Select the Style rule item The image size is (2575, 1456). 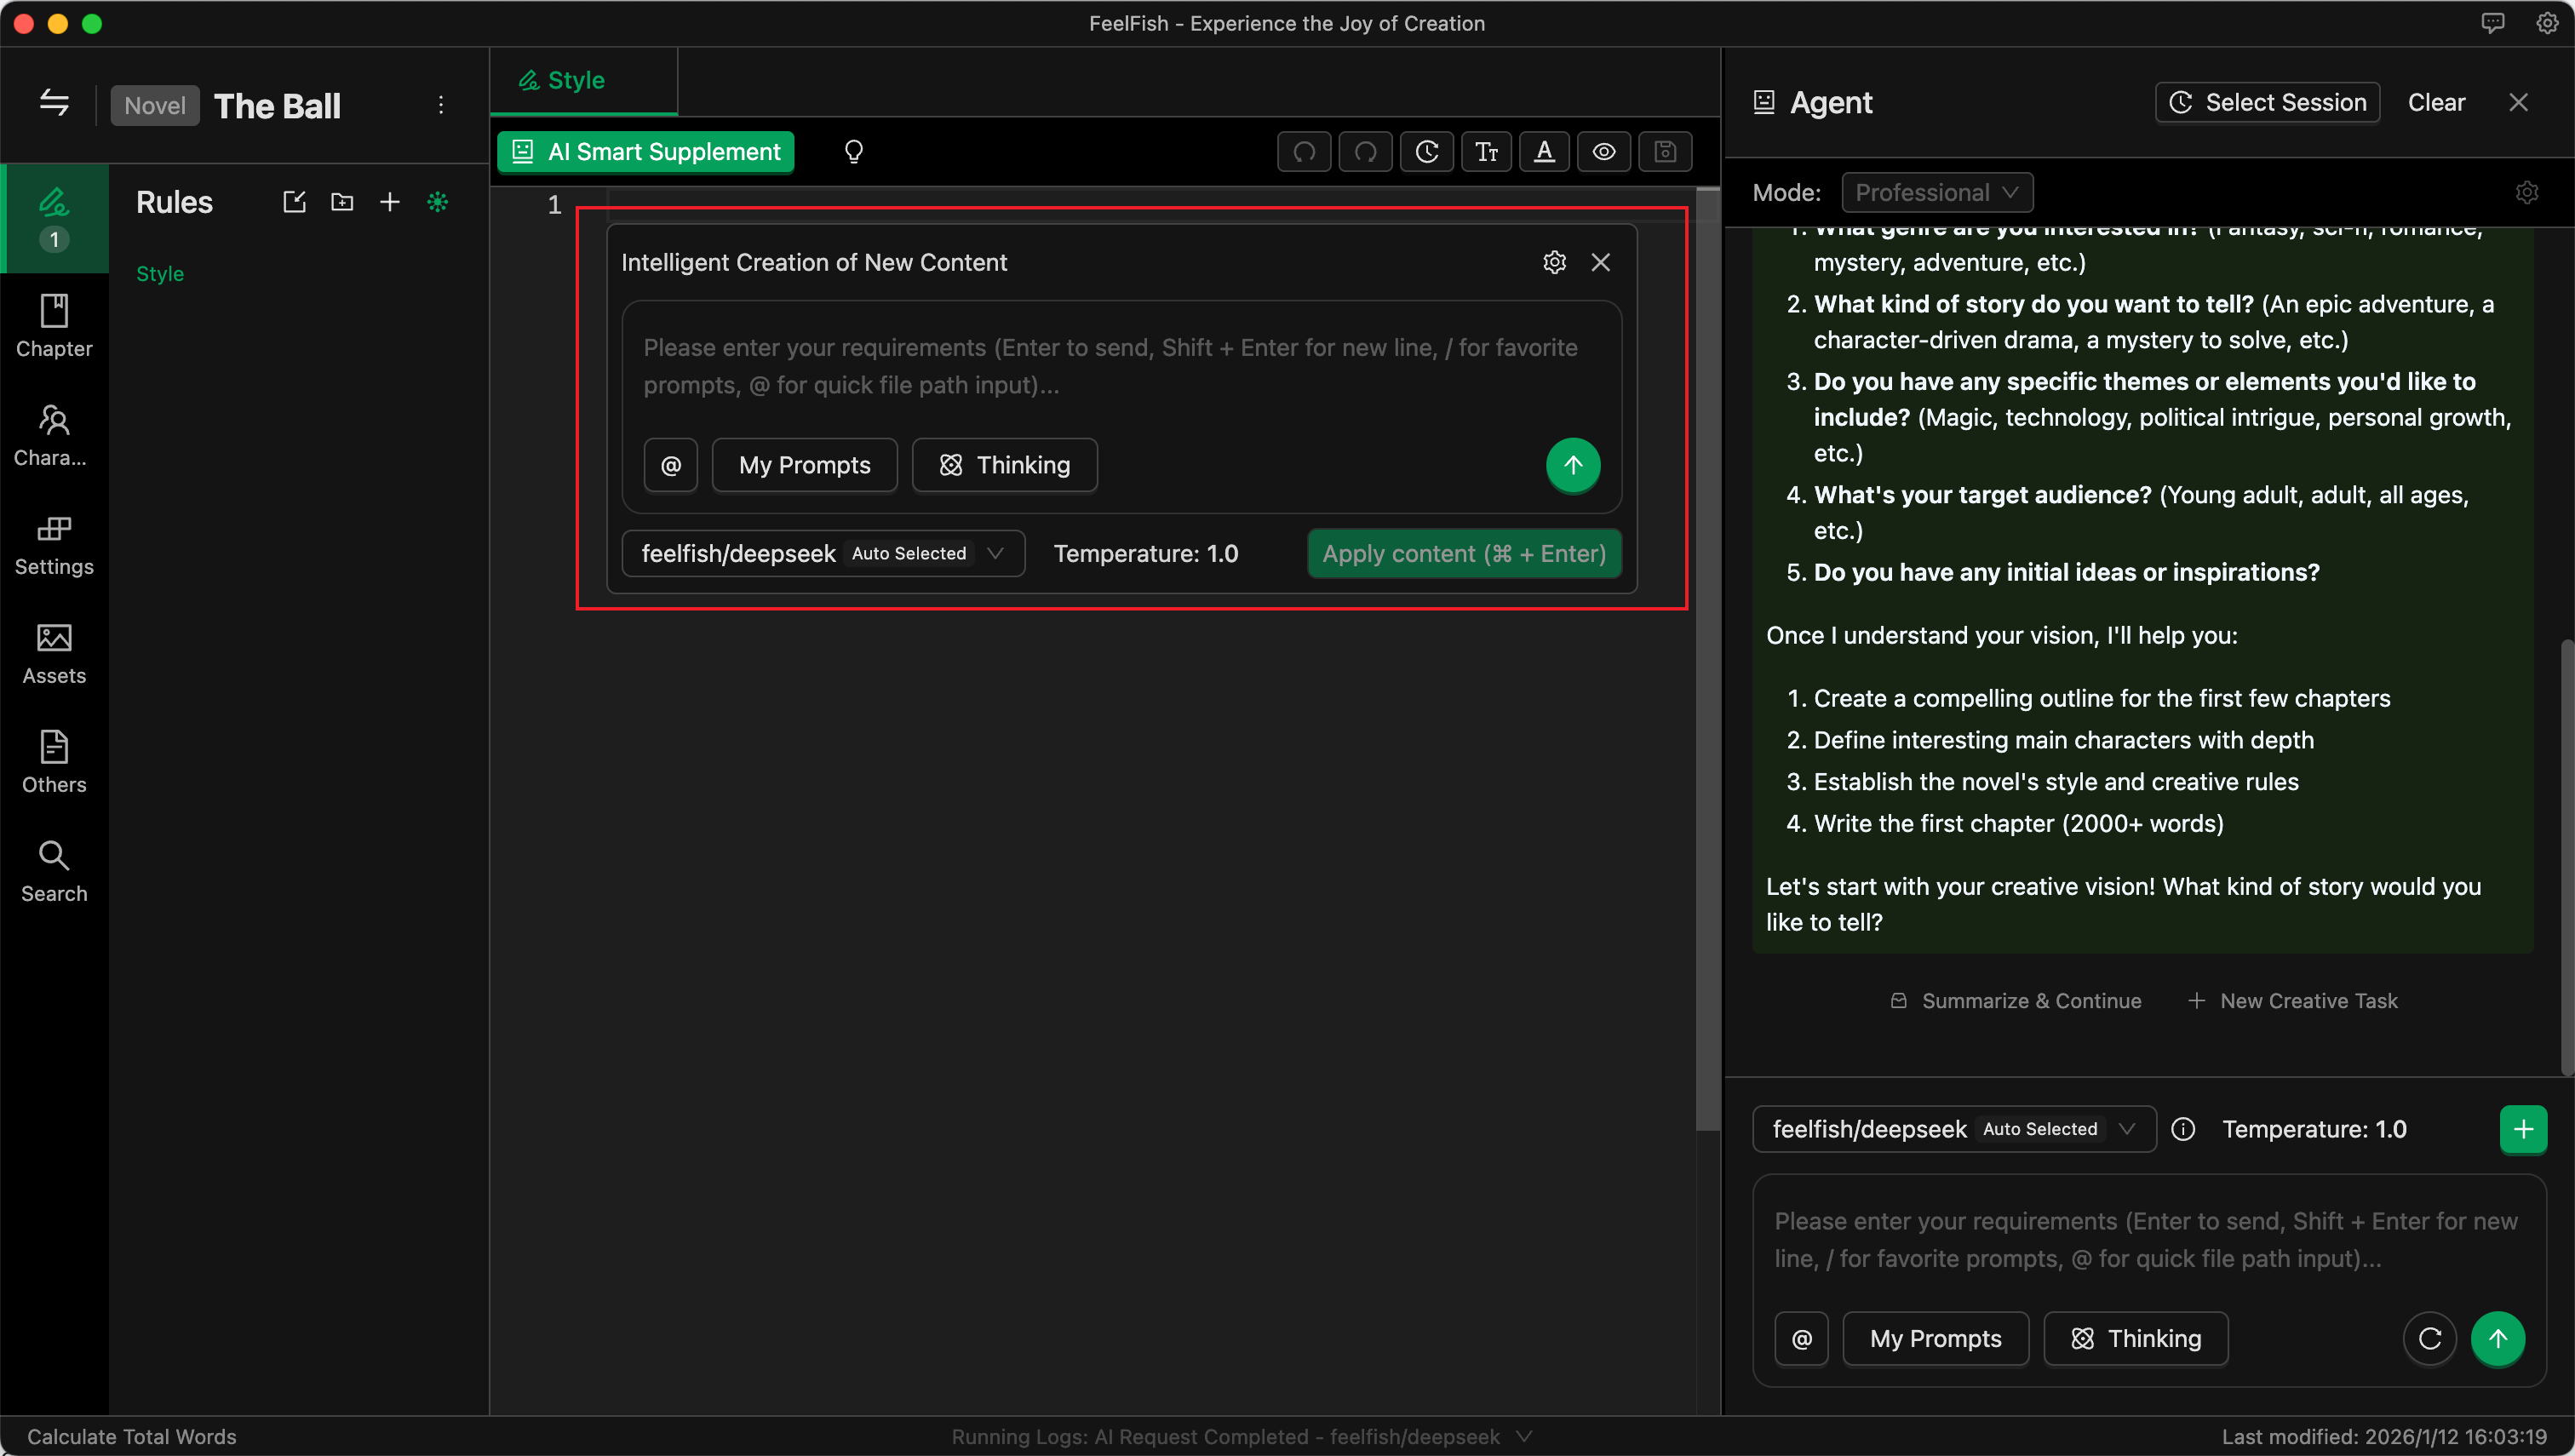(x=160, y=273)
